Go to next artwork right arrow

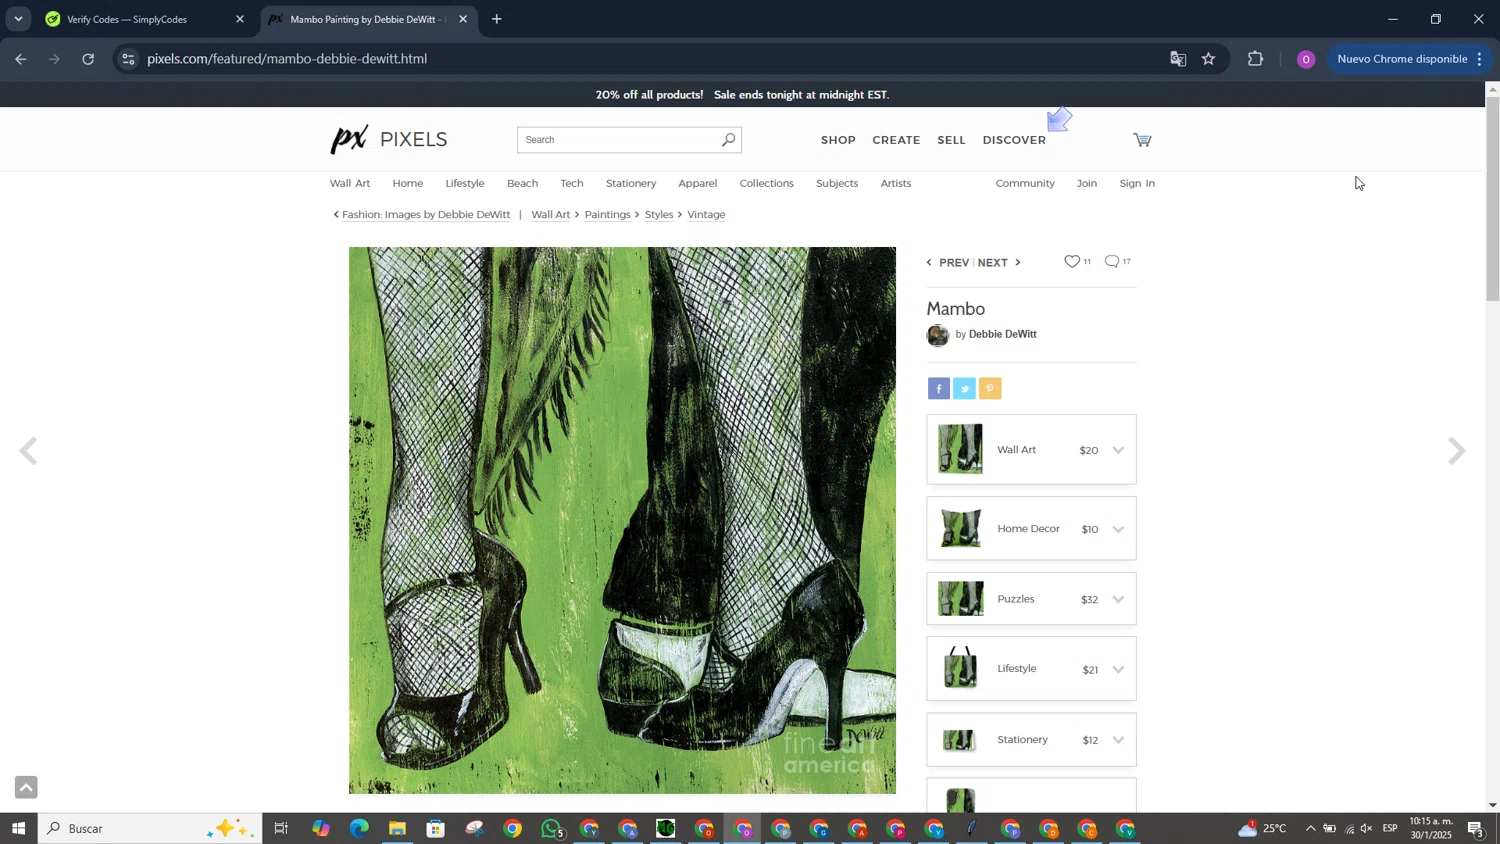(1457, 452)
